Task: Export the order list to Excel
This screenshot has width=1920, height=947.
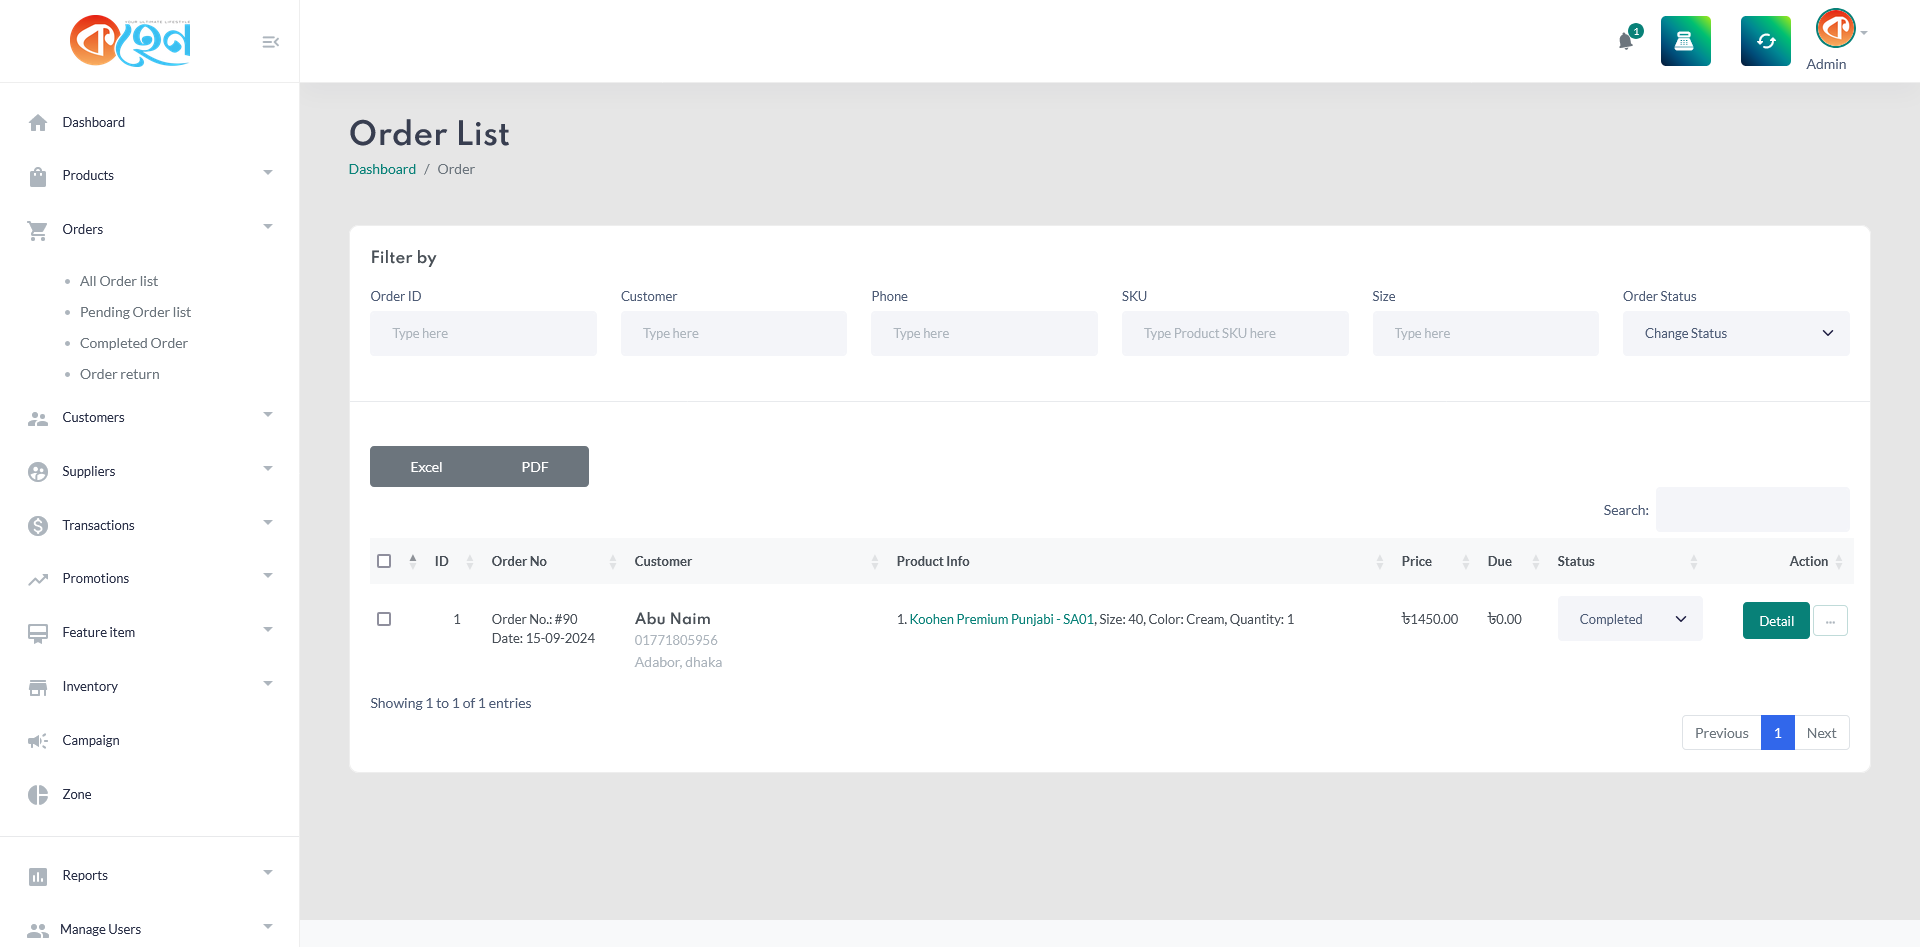Action: tap(426, 467)
